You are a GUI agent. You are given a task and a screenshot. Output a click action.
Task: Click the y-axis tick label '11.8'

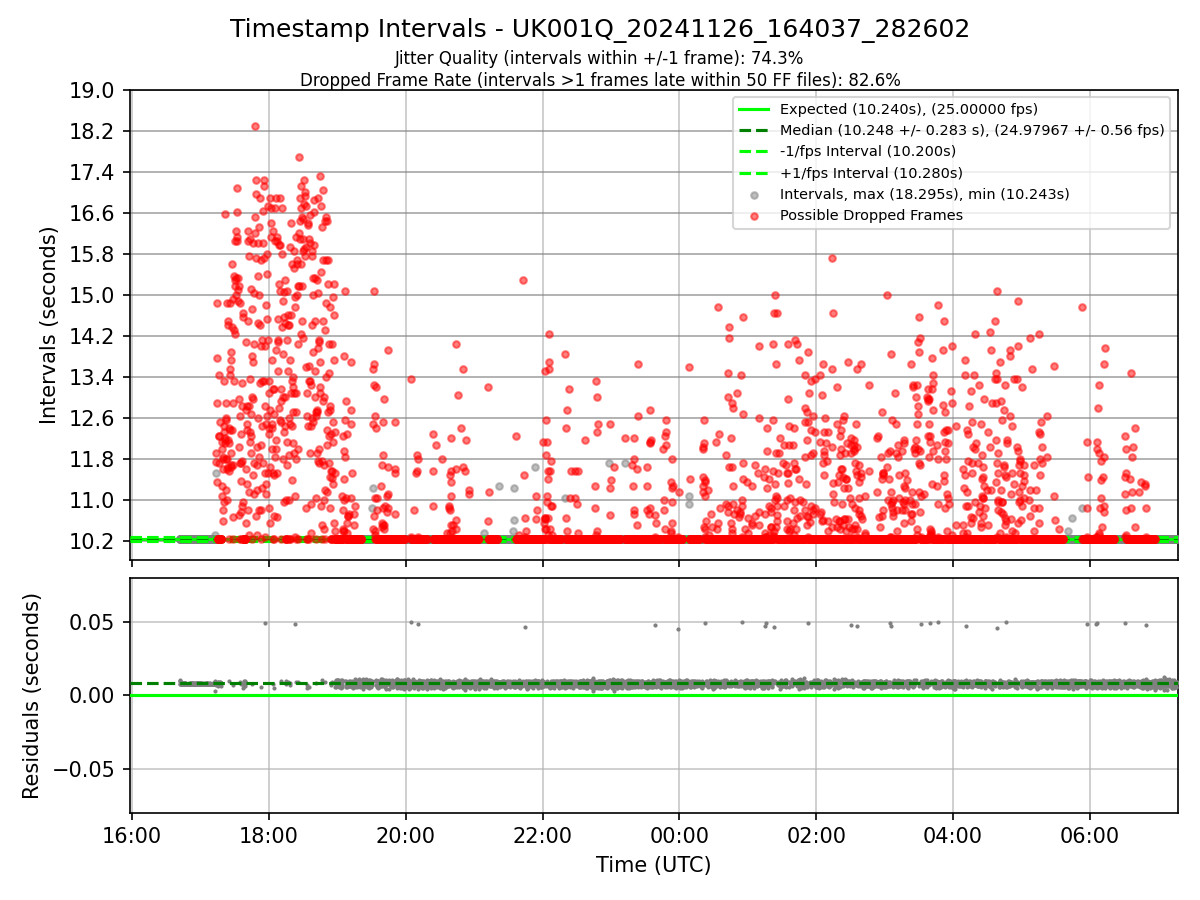point(92,459)
